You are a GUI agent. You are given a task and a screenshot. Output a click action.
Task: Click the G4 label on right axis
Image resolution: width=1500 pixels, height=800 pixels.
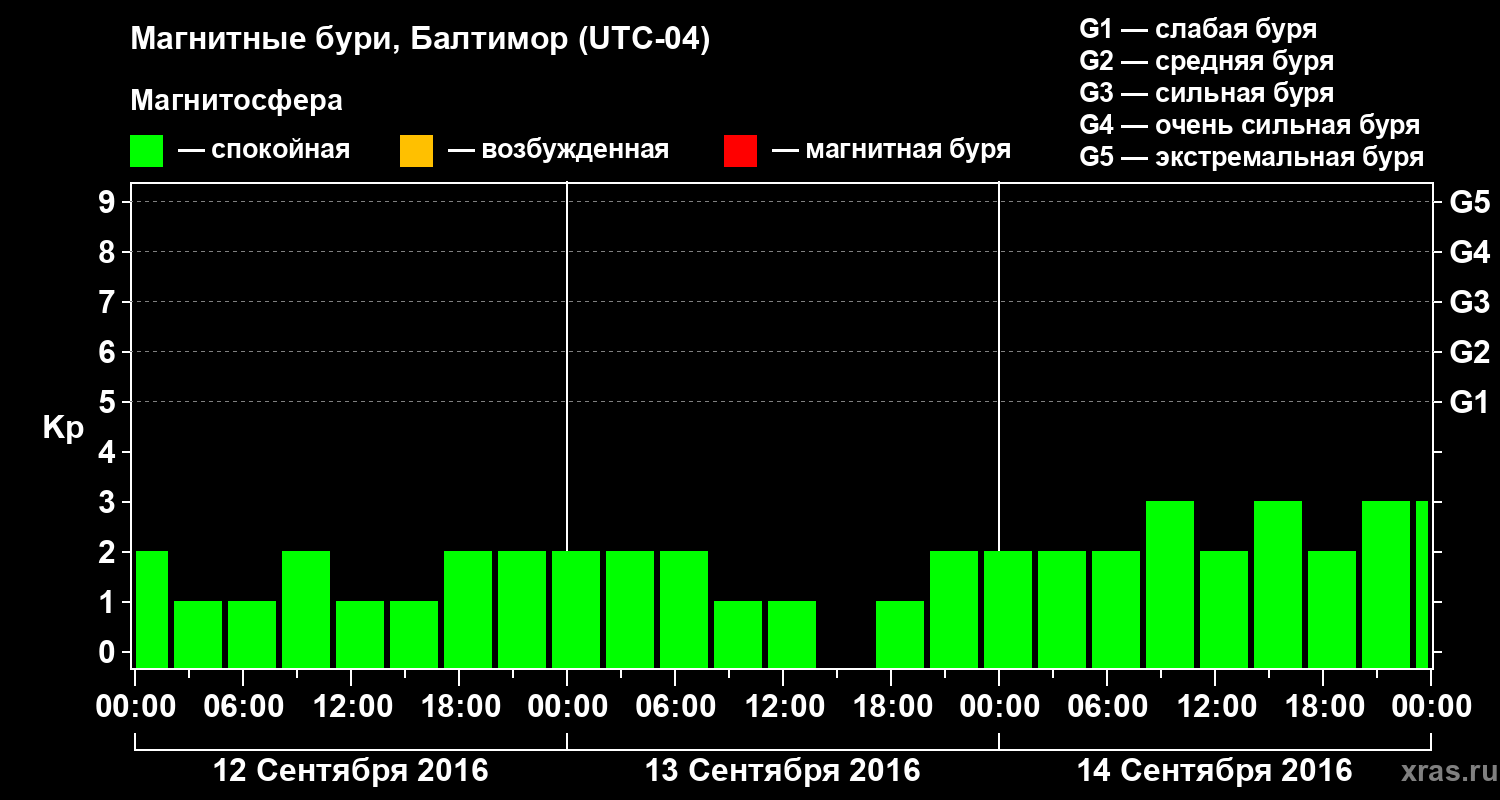(x=1469, y=252)
